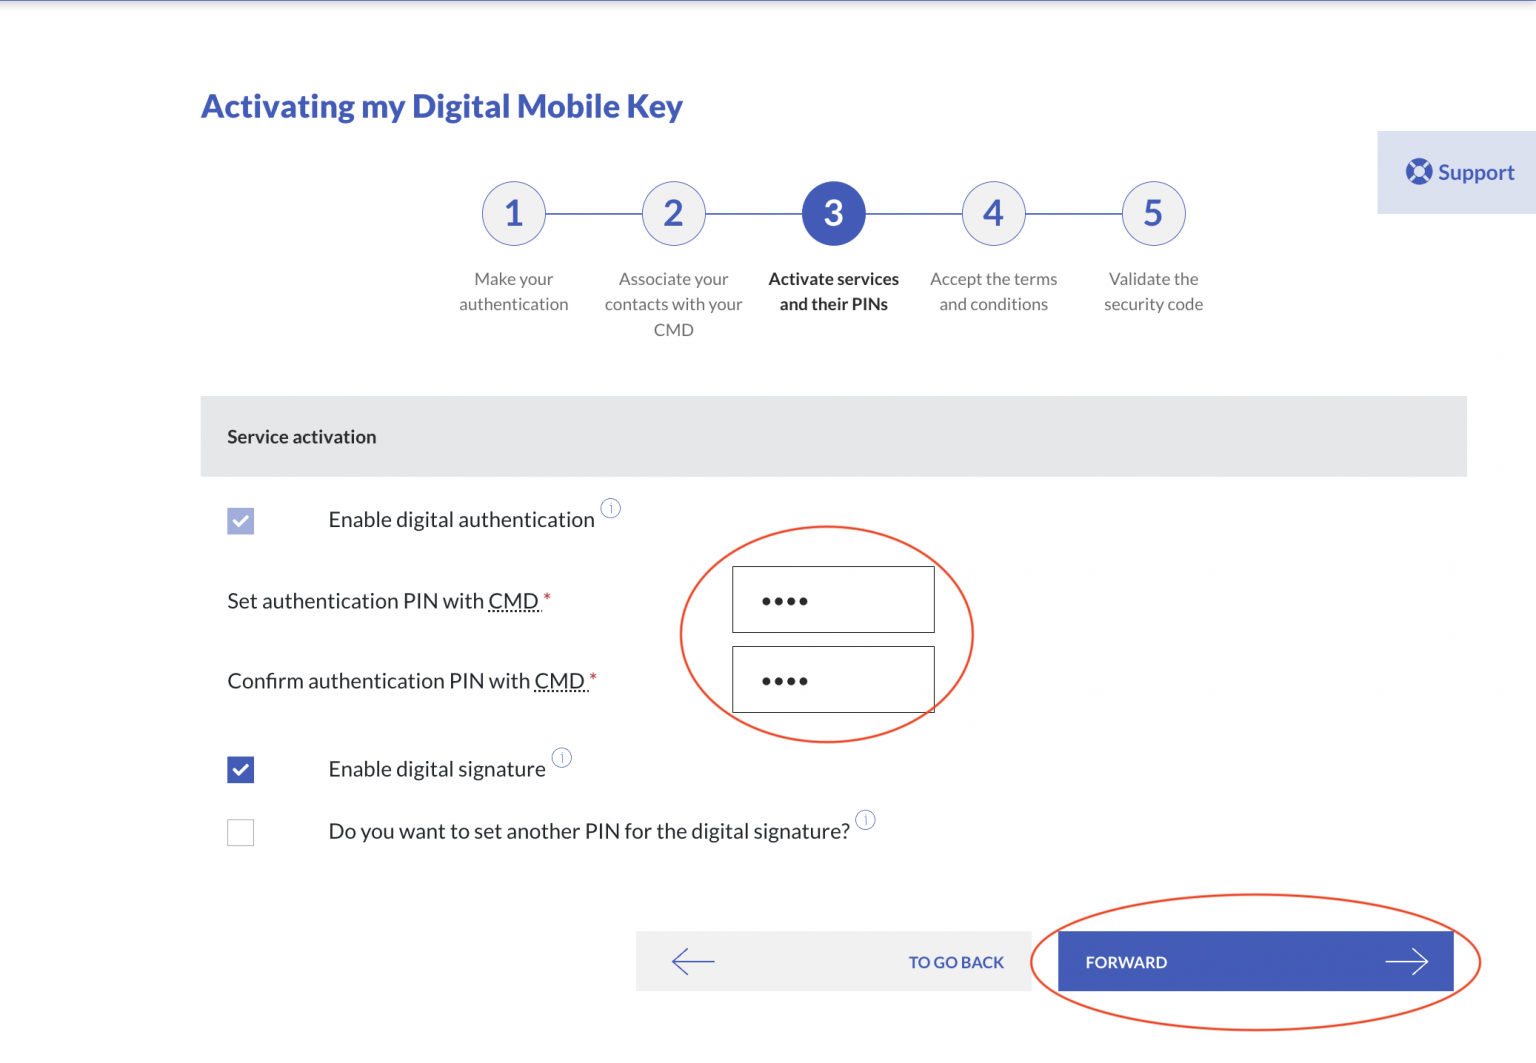Screen dimensions: 1536x1063
Task: Show info for Enable digital authentication
Action: (x=611, y=508)
